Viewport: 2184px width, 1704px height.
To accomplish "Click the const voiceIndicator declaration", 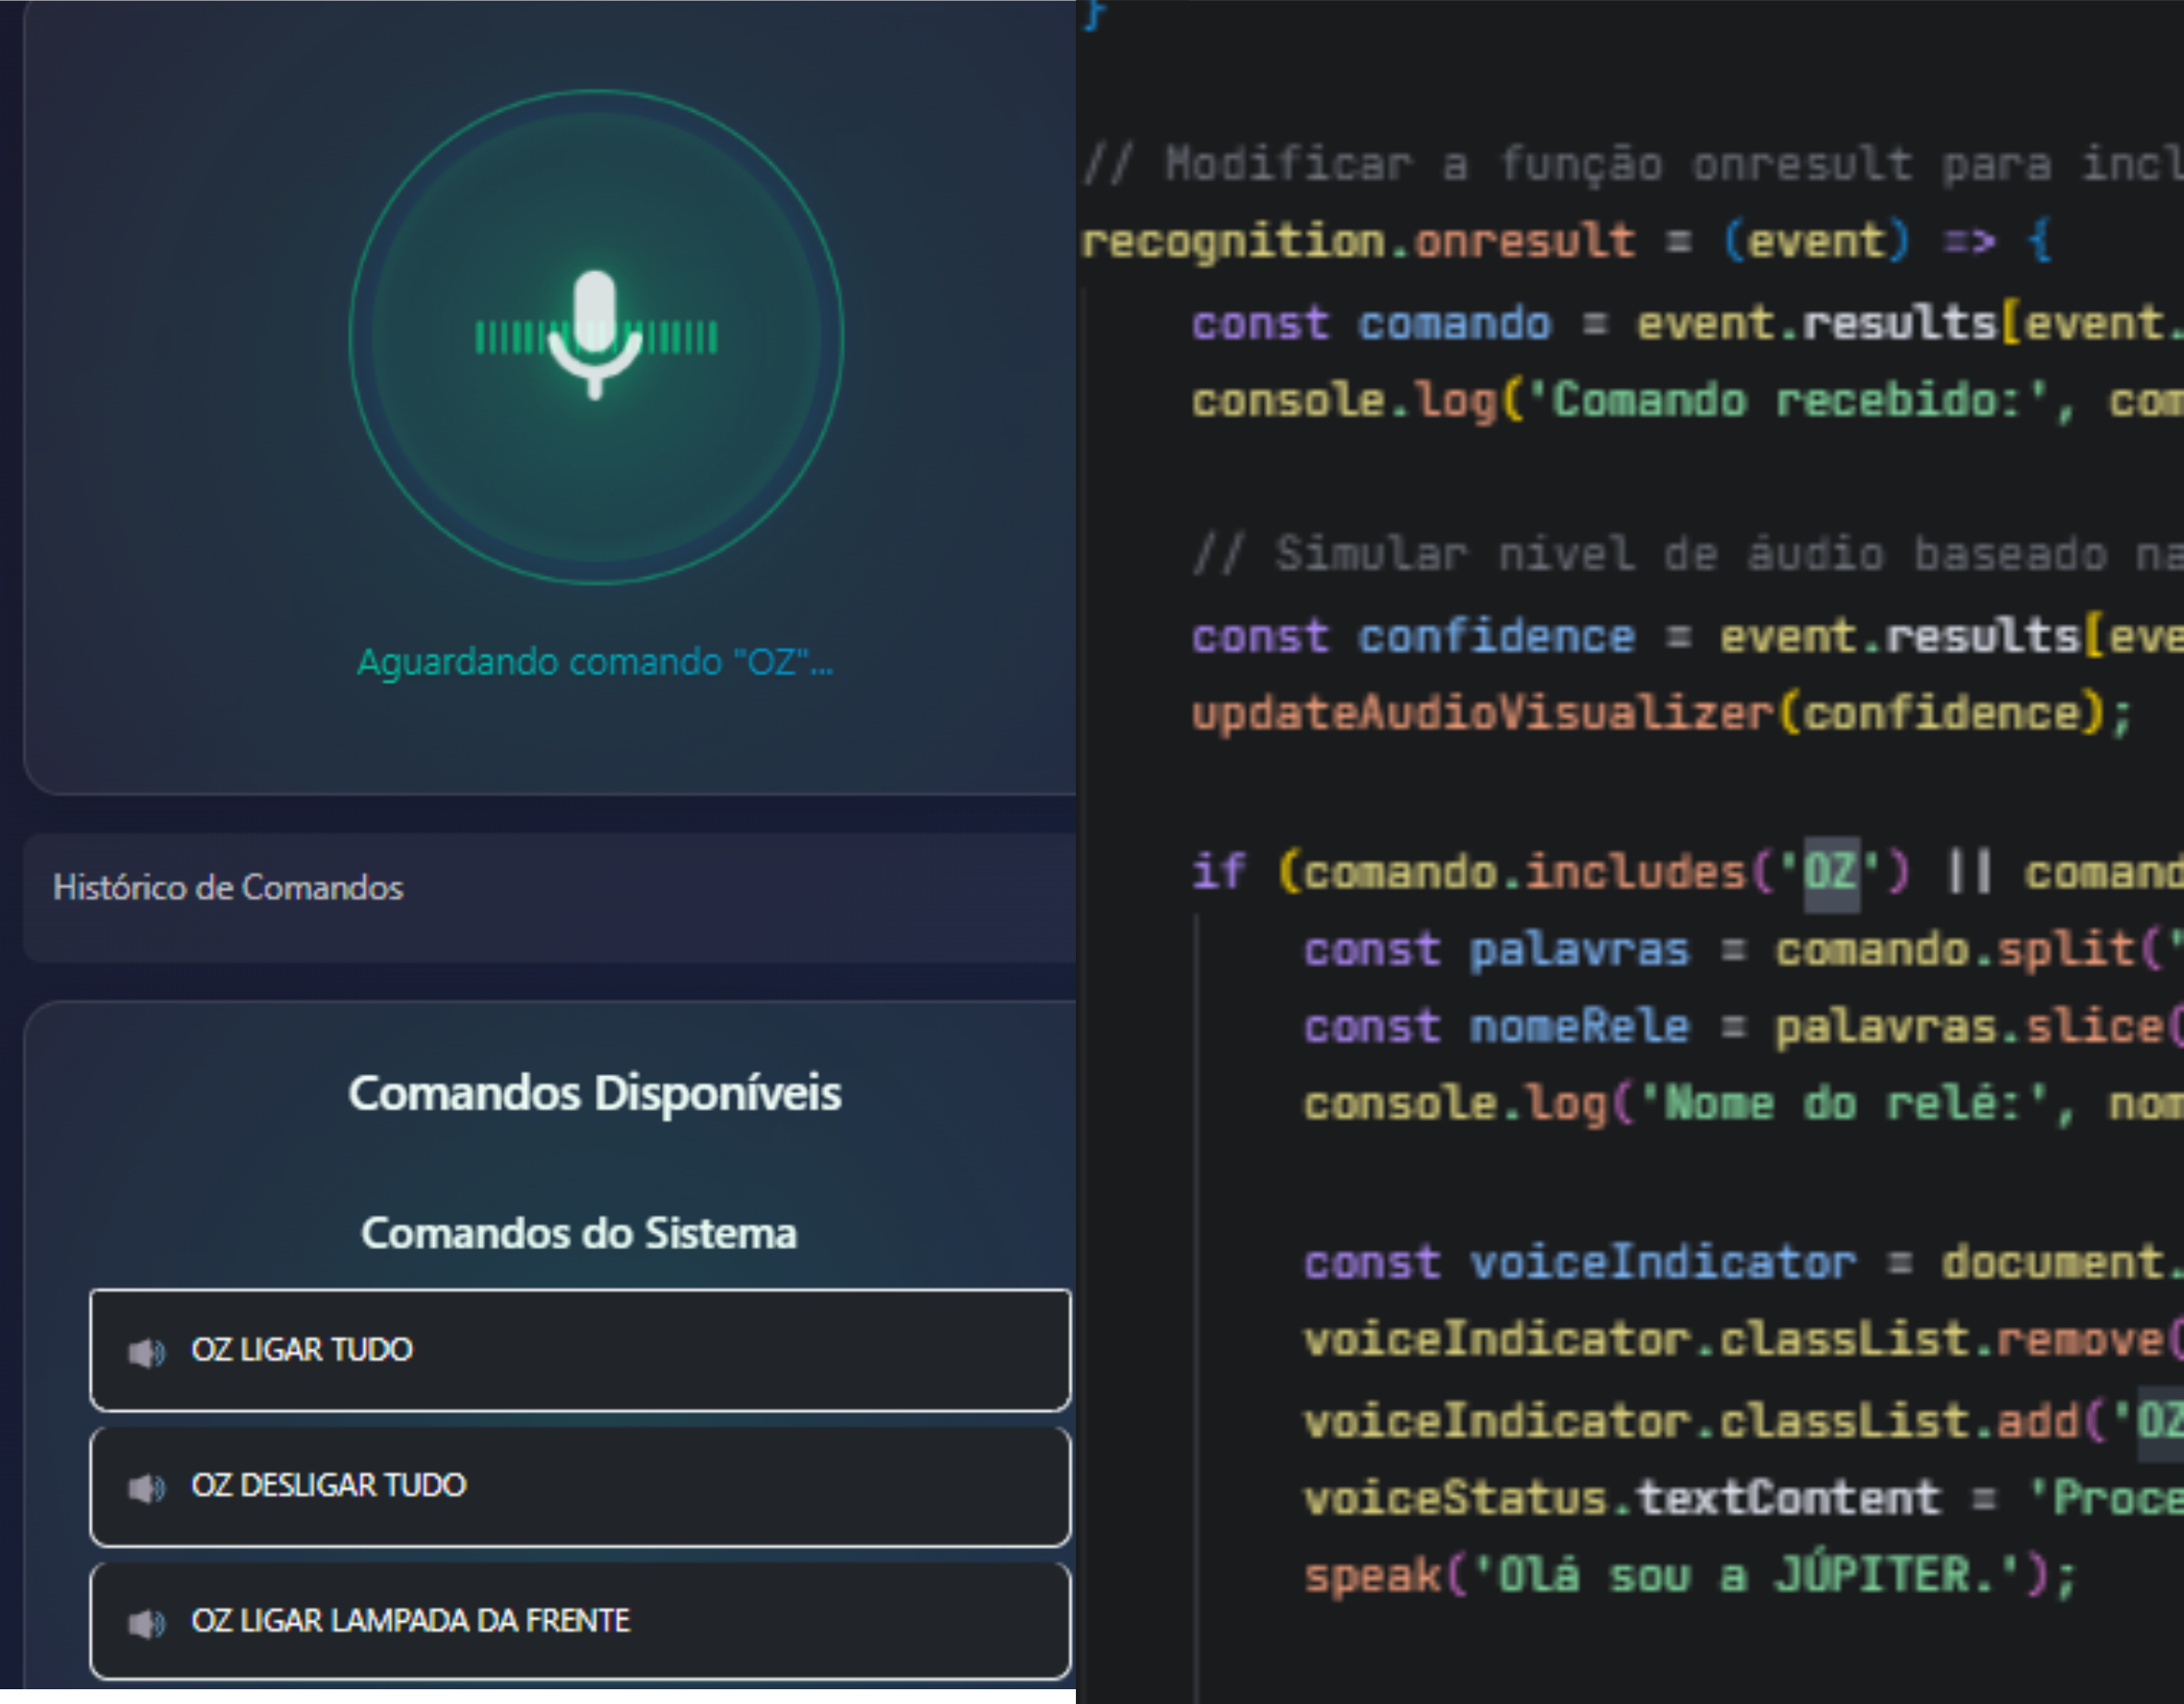I will (x=1660, y=1263).
